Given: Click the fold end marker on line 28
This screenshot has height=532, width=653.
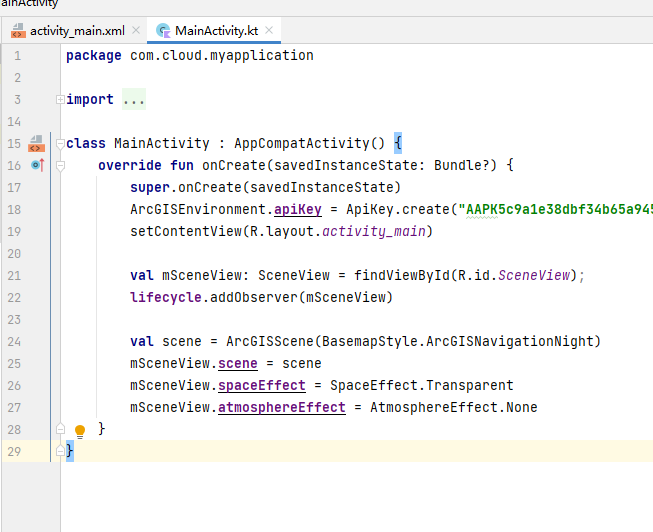Looking at the screenshot, I should [x=60, y=429].
